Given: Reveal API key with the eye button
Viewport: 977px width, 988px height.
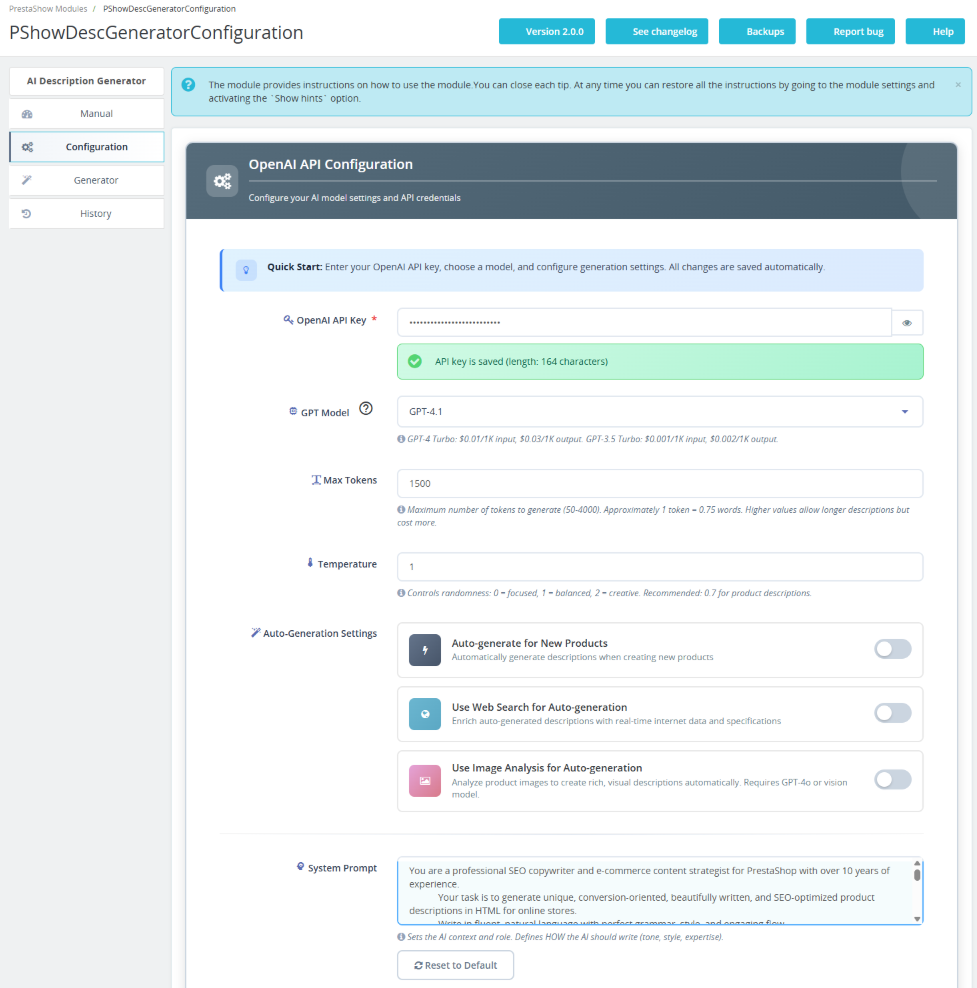Looking at the screenshot, I should point(907,323).
